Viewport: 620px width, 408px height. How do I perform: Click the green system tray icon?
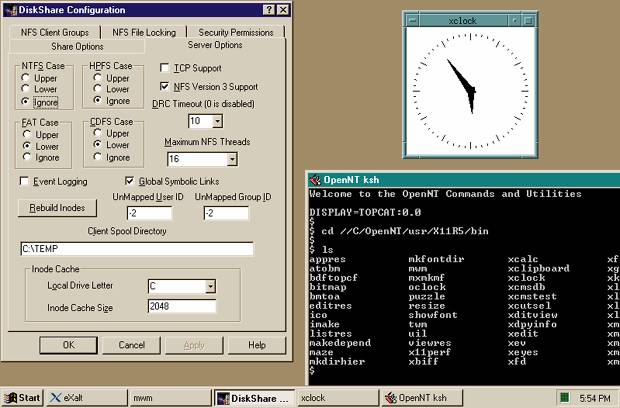coord(565,397)
